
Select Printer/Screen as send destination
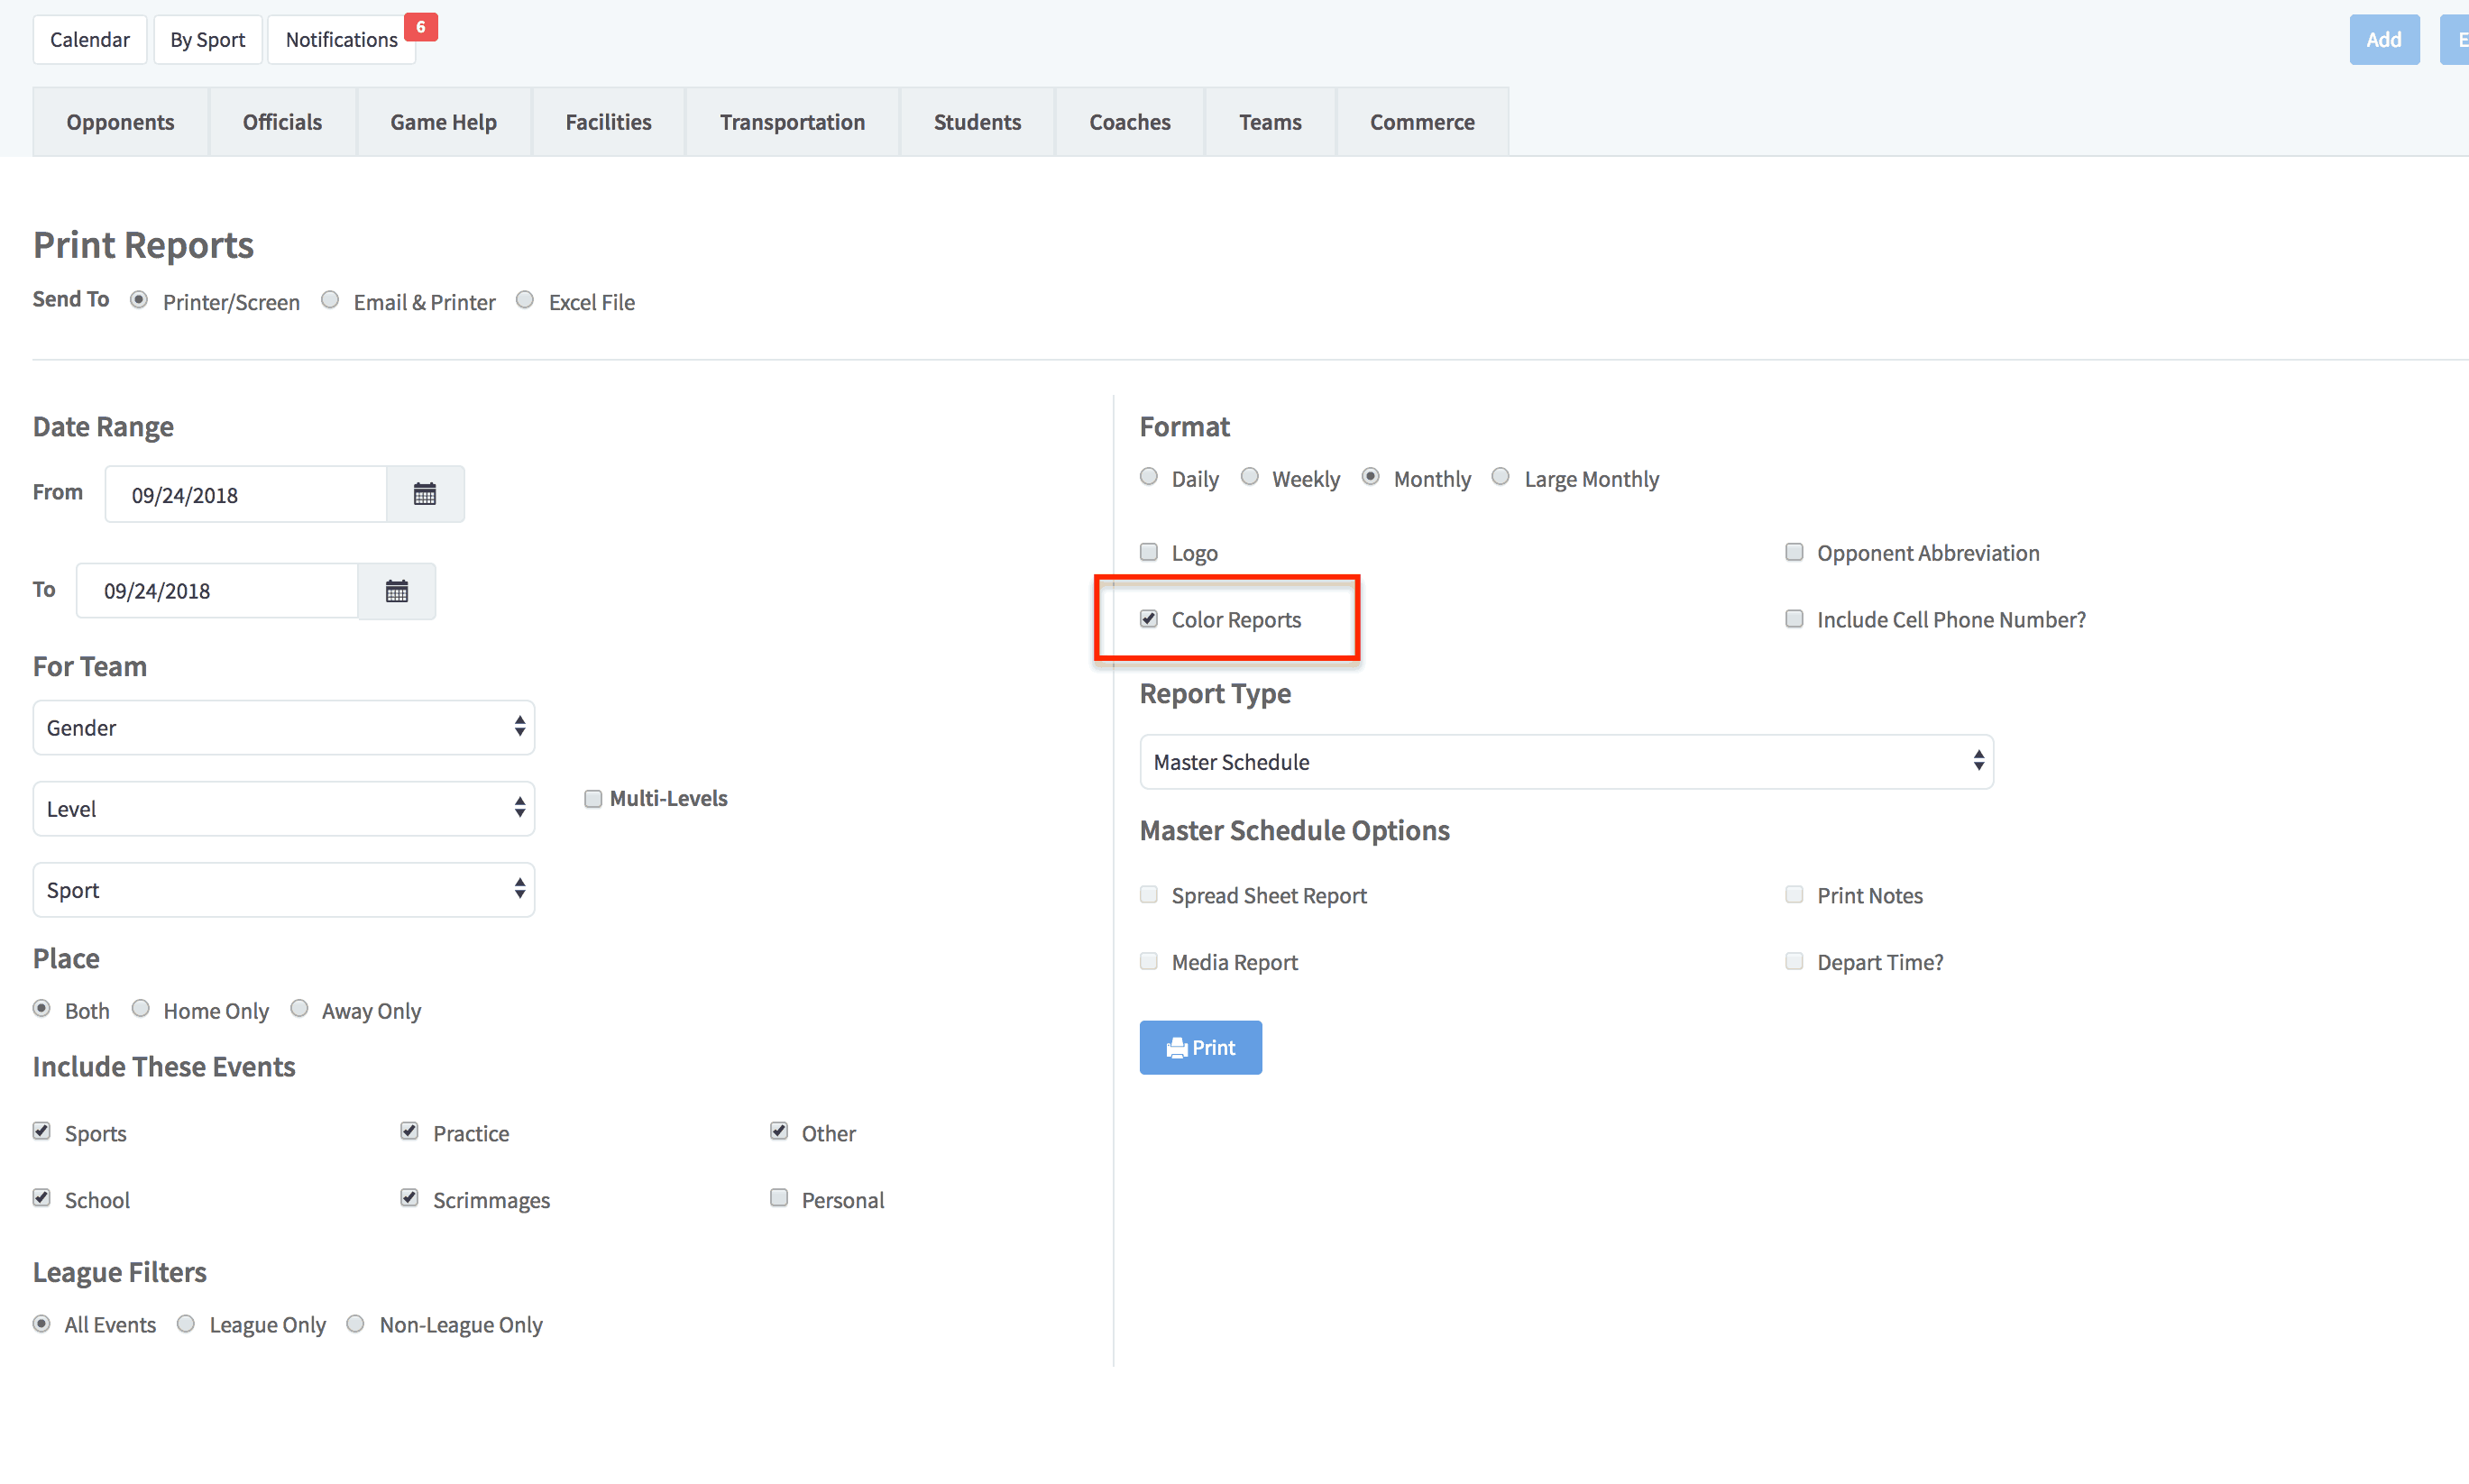[139, 300]
